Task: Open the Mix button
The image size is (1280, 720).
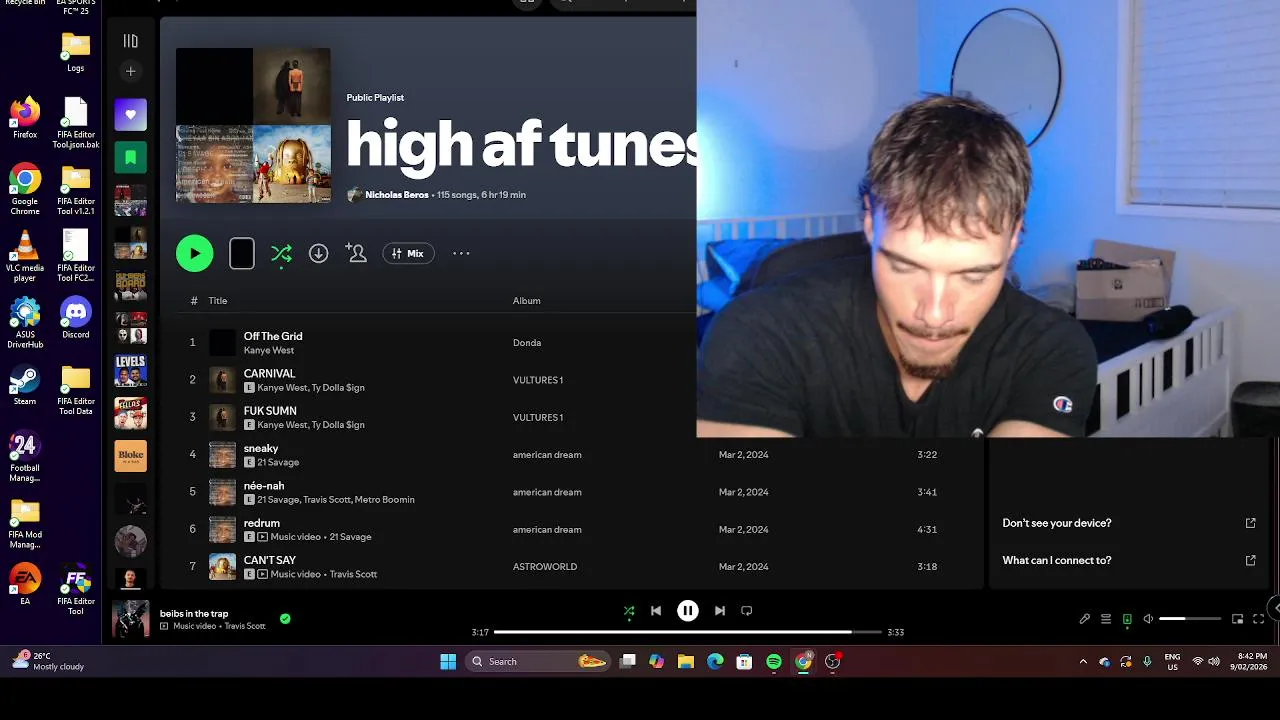Action: pos(408,254)
